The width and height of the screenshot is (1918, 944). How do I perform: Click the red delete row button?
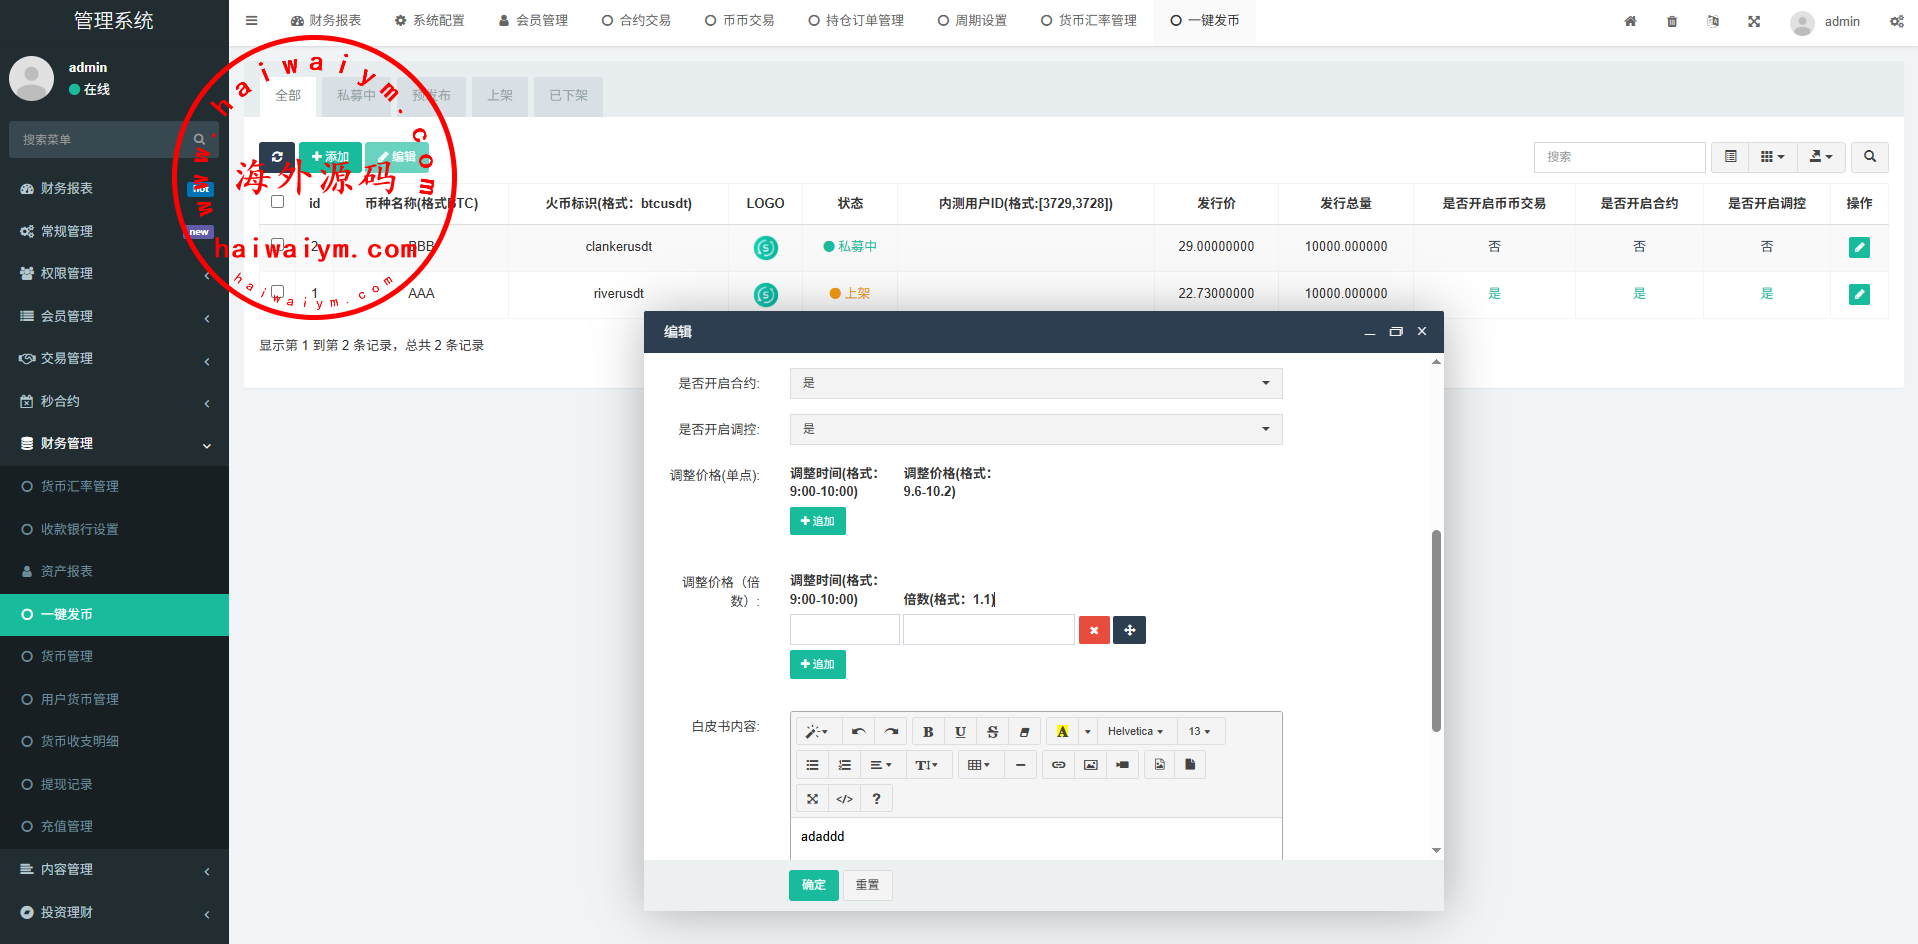(x=1094, y=630)
